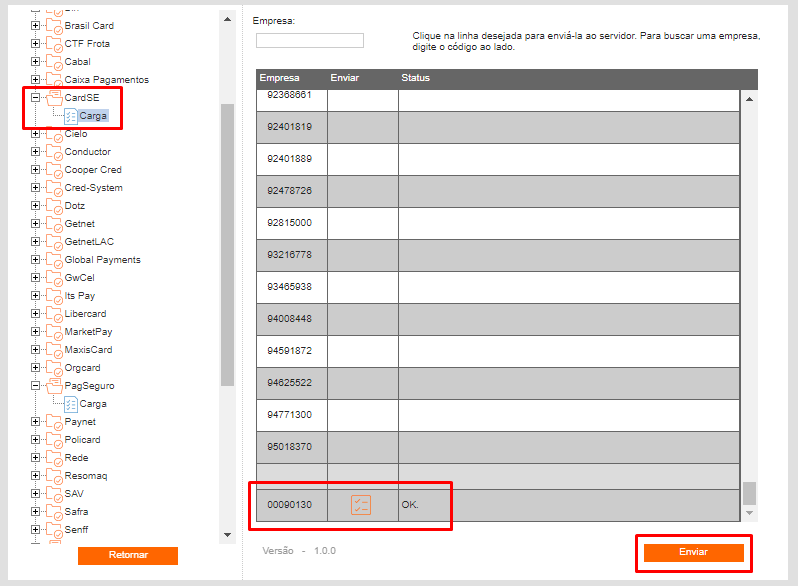798x586 pixels.
Task: Click the table scrollbar thumb
Action: (749, 493)
